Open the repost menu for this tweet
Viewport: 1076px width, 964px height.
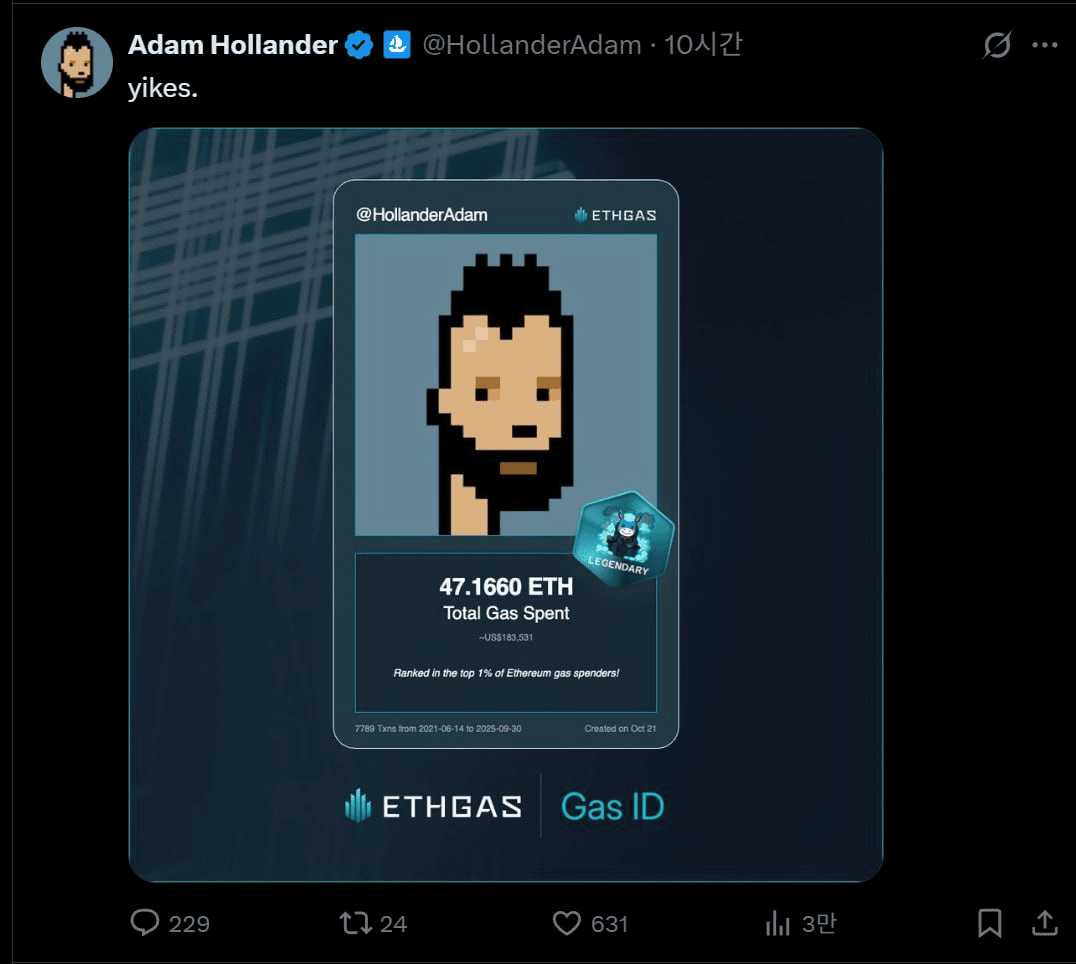355,923
